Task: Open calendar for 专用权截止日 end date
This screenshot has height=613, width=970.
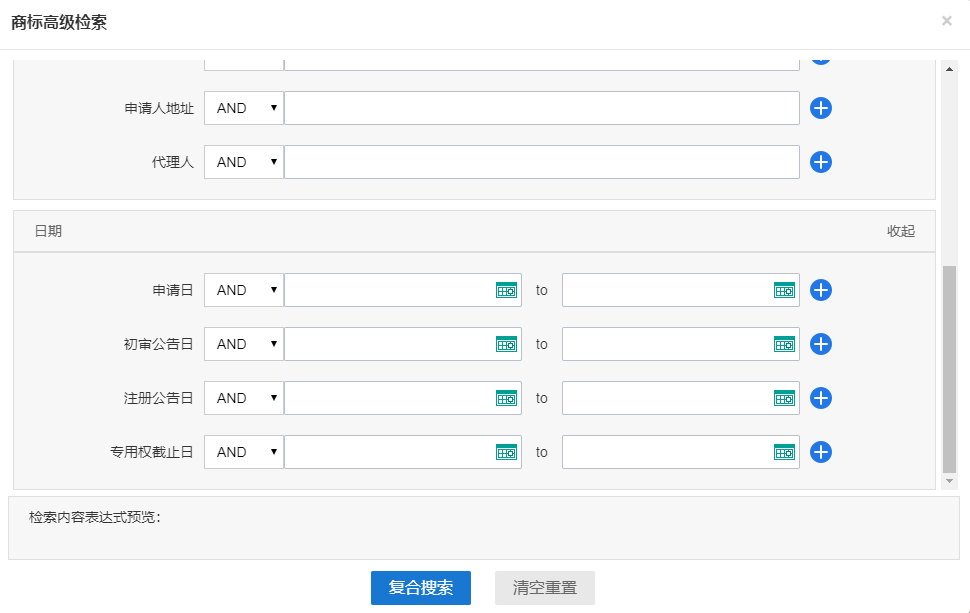Action: [x=785, y=452]
